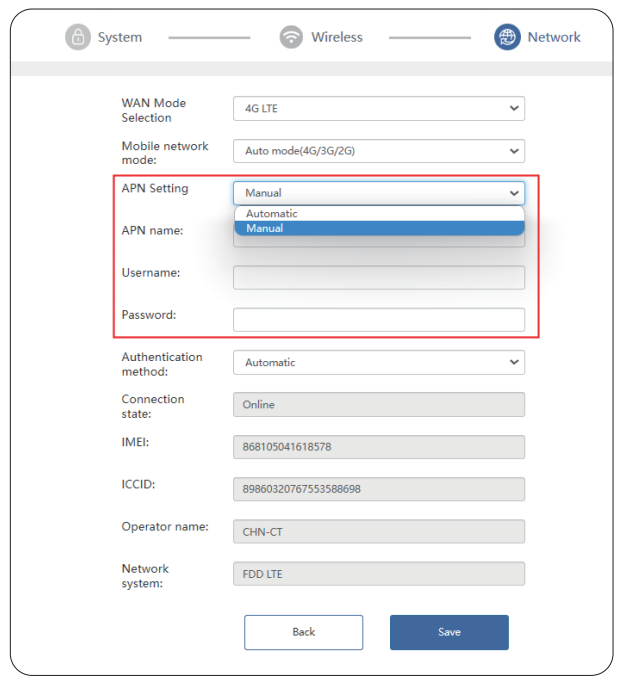The image size is (629, 688).
Task: Switch to the Wireless step label
Action: pos(336,38)
